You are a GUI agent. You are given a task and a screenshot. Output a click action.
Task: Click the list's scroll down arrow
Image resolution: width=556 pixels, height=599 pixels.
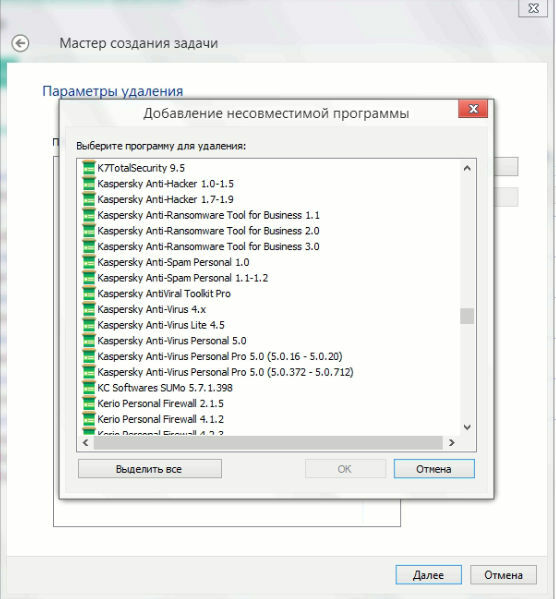(467, 427)
